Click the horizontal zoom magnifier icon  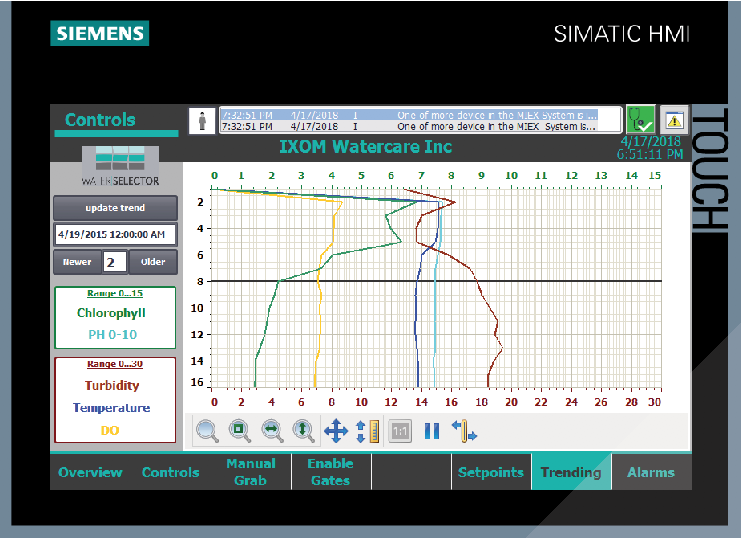(272, 431)
